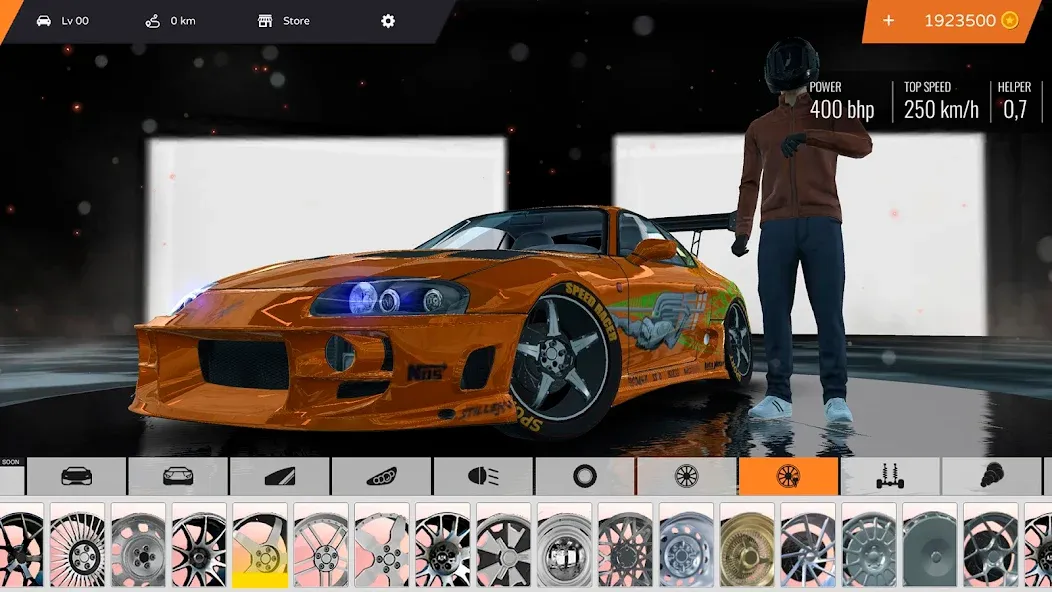This screenshot has height=592, width=1052.
Task: Select the exhaust customization category
Action: [x=383, y=478]
